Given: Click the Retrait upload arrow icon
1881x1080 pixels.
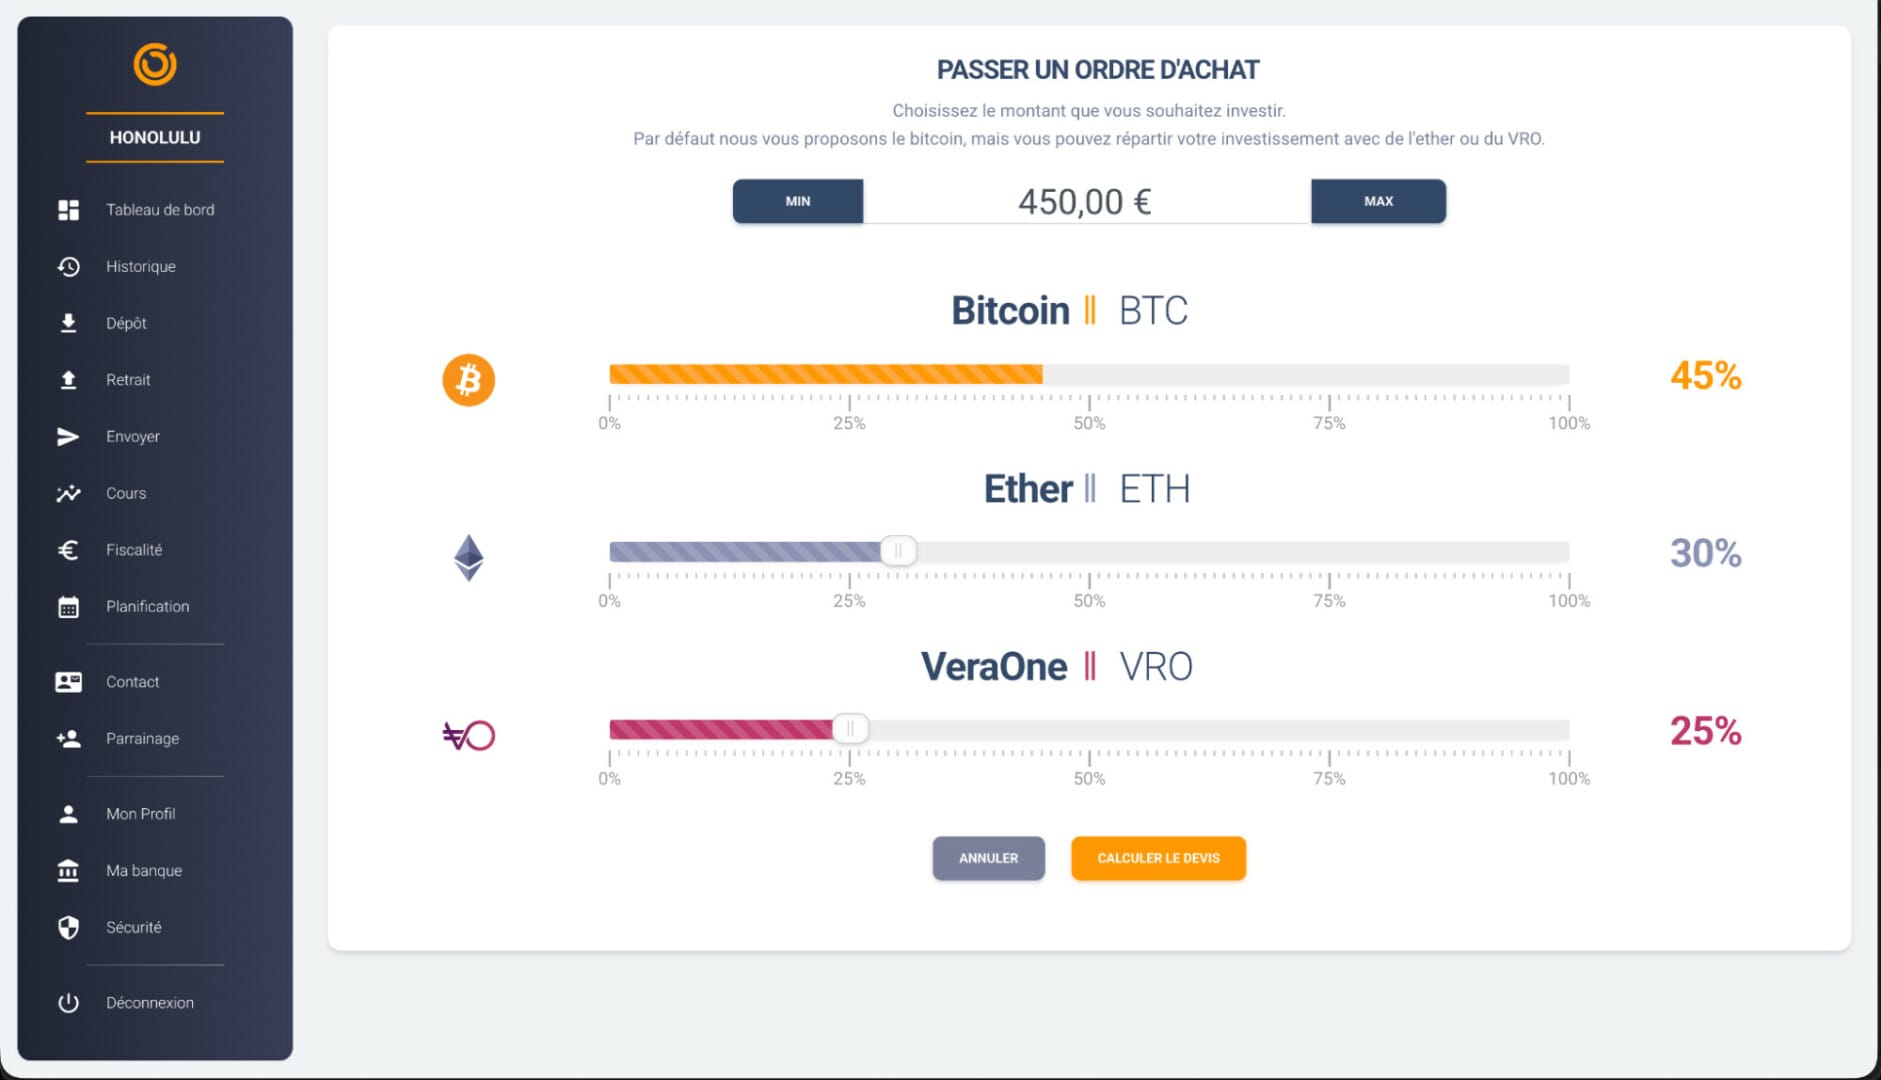Looking at the screenshot, I should click(x=68, y=380).
